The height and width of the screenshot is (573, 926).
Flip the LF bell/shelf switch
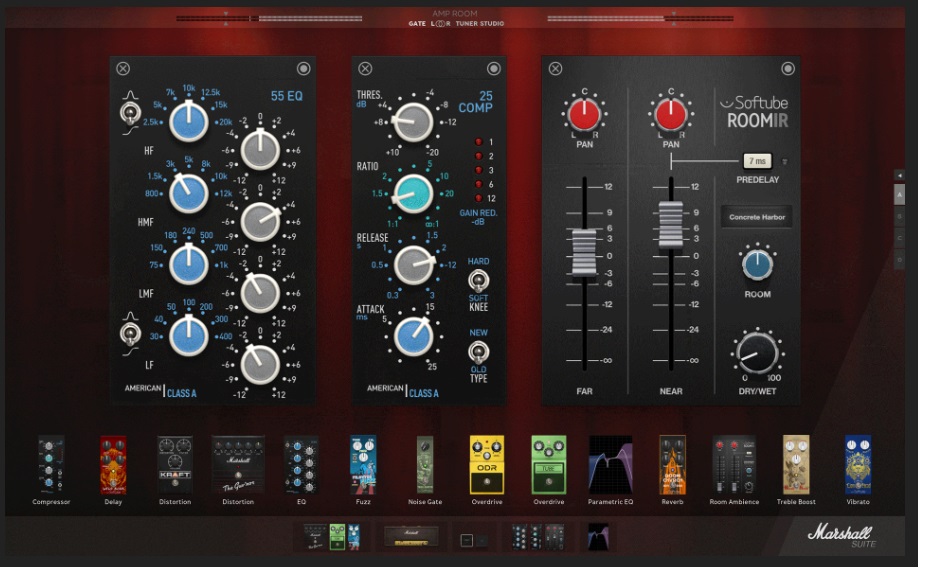coord(130,334)
